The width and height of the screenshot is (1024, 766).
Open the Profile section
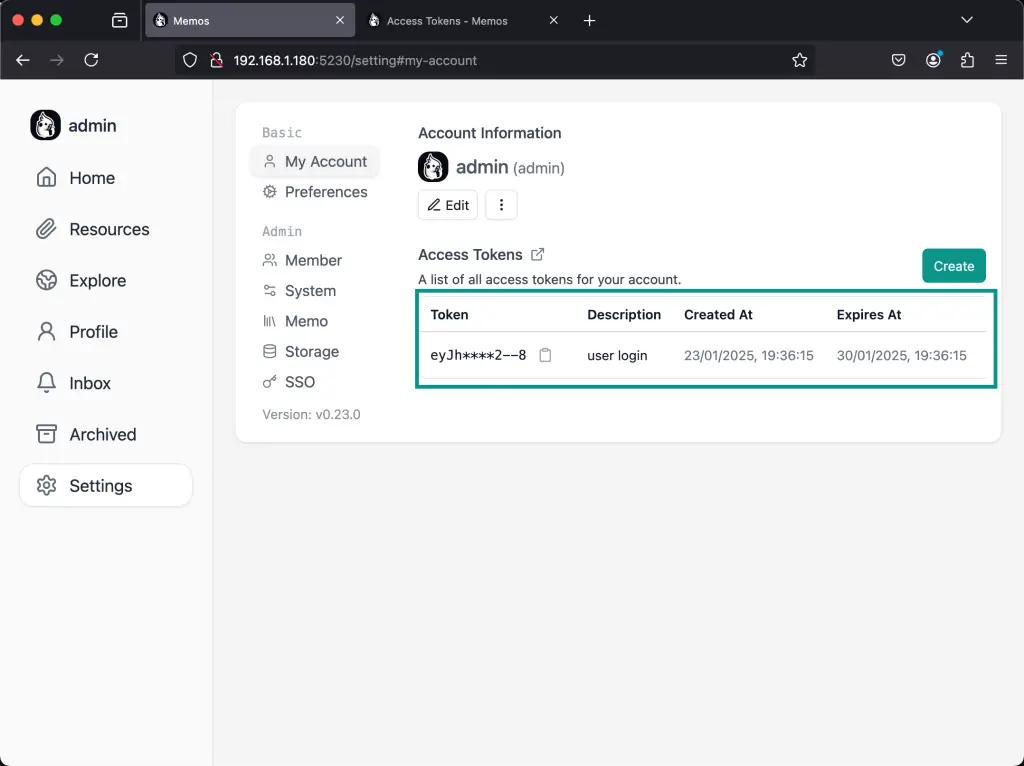click(x=93, y=331)
